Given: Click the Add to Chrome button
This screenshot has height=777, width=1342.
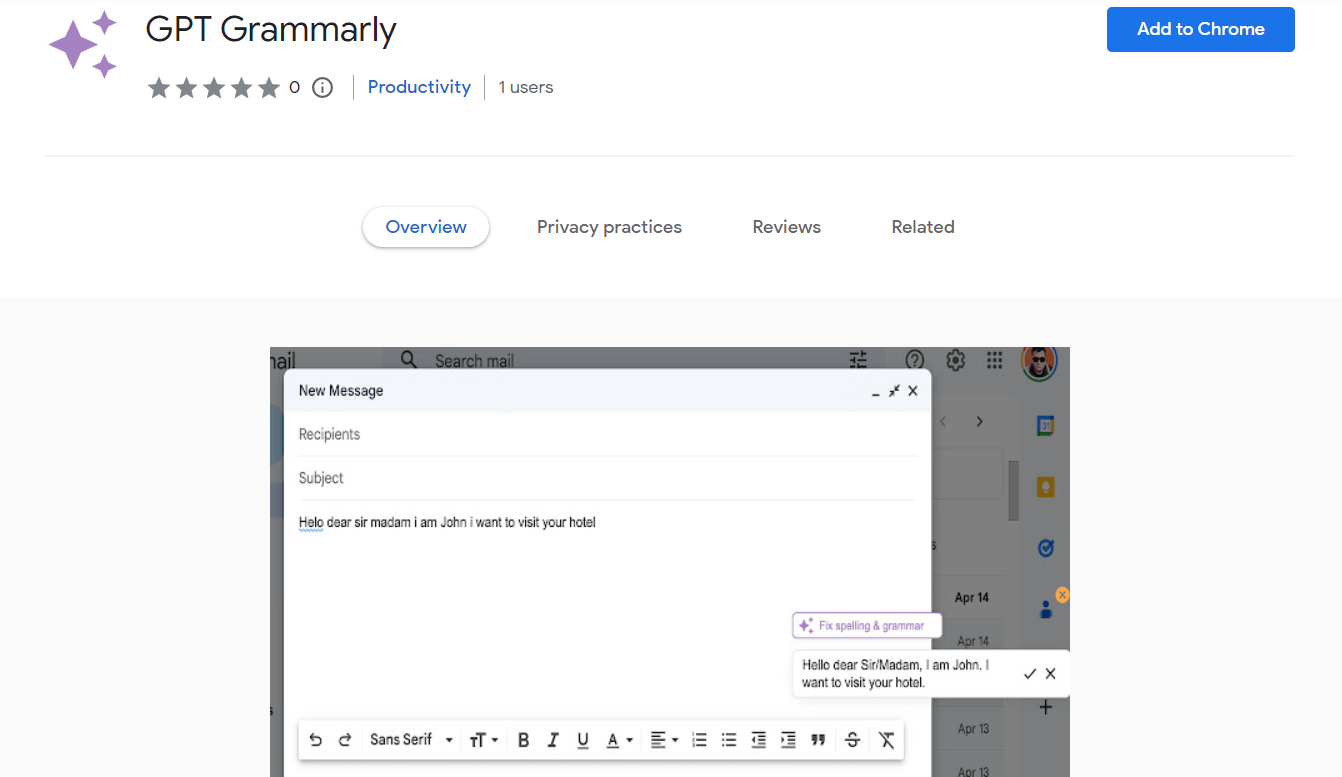Looking at the screenshot, I should (1200, 29).
